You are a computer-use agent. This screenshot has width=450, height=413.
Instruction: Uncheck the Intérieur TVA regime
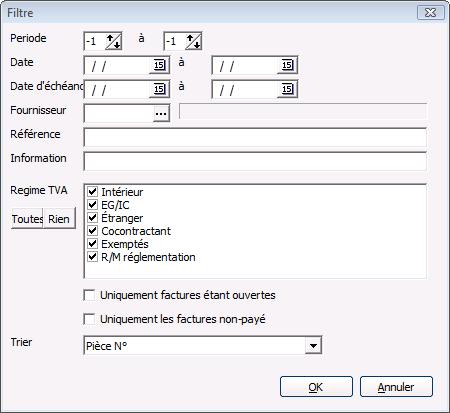pyautogui.click(x=92, y=192)
